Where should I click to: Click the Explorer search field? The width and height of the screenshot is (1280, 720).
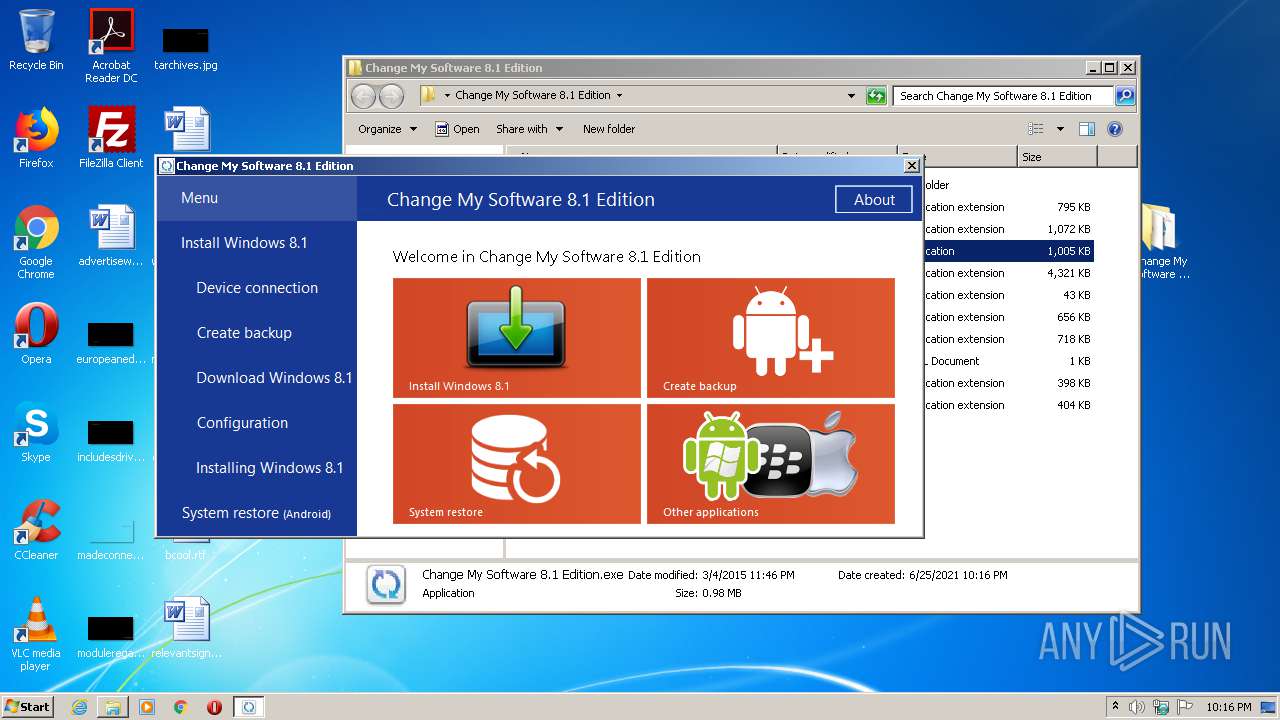click(1003, 96)
